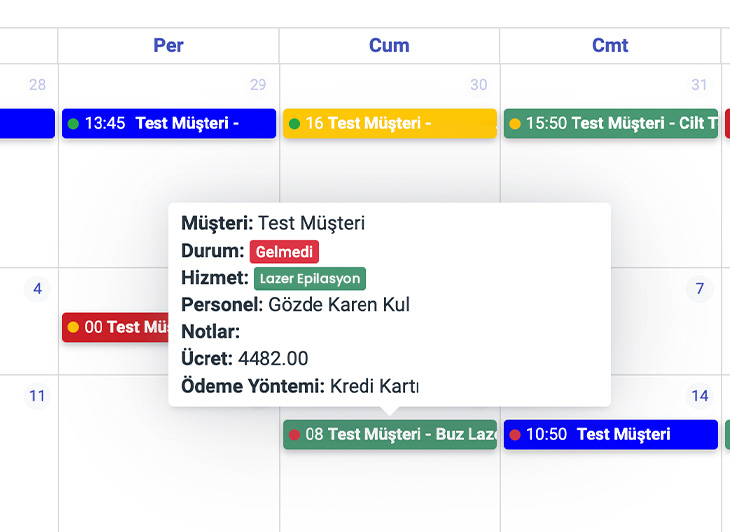The image size is (730, 532).
Task: Click the green dot on the 16 event
Action: tap(294, 124)
